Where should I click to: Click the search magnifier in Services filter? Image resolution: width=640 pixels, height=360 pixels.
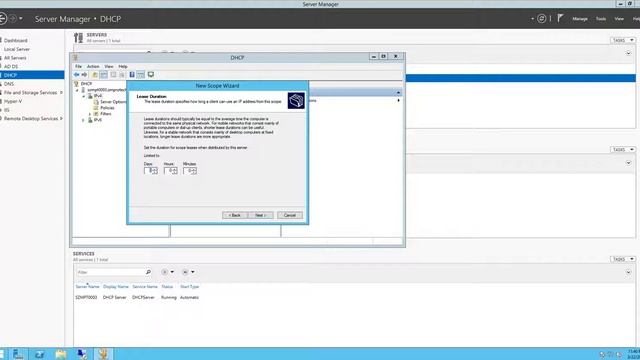pos(148,272)
